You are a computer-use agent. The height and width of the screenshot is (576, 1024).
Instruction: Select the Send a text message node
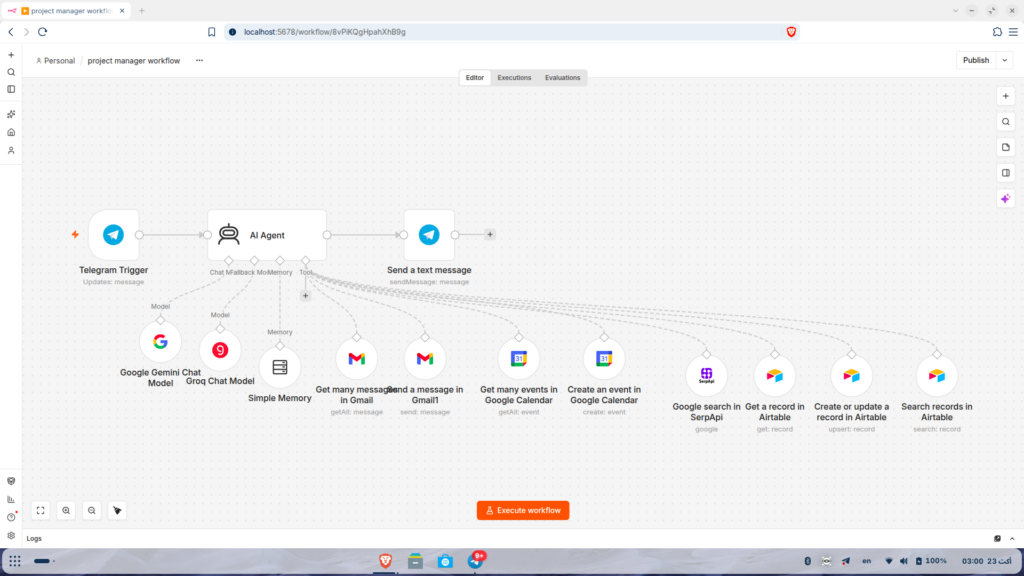click(429, 235)
